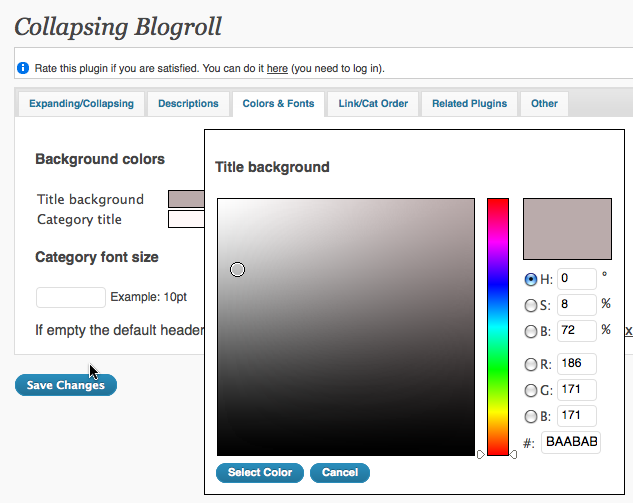Click the color picker circle marker
Screen dimensions: 633x503
pyautogui.click(x=237, y=269)
